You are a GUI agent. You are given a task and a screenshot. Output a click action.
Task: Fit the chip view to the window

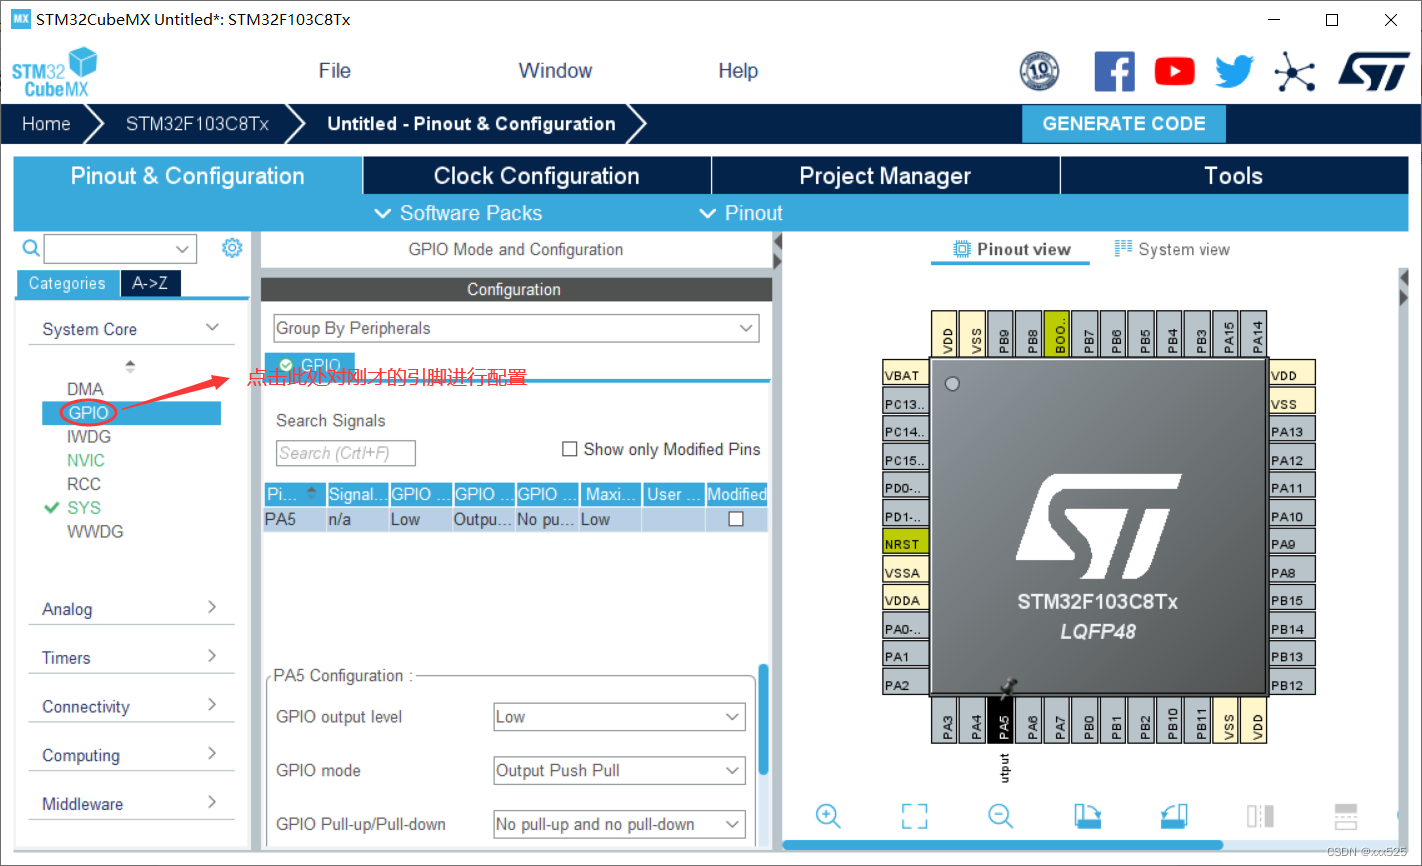914,816
